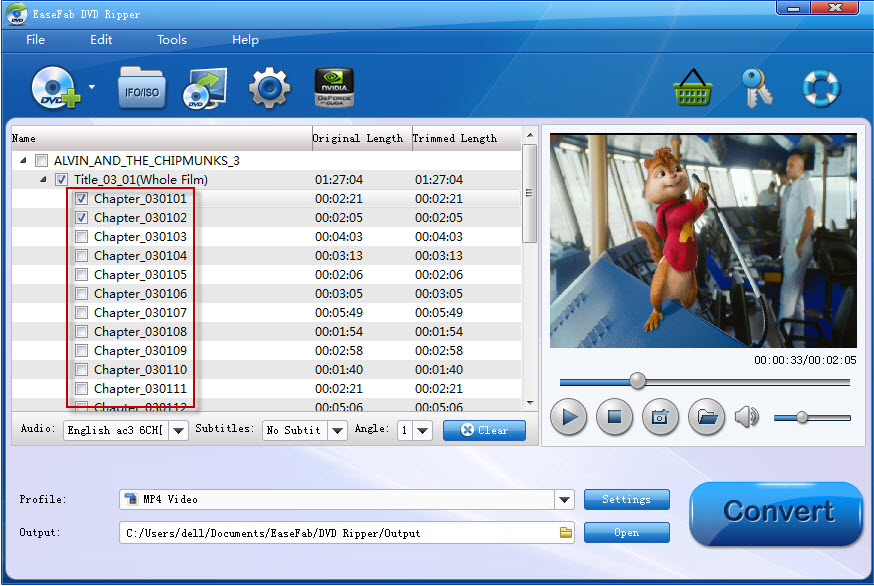874x586 pixels.
Task: Adjust the volume slider handle
Action: [802, 417]
